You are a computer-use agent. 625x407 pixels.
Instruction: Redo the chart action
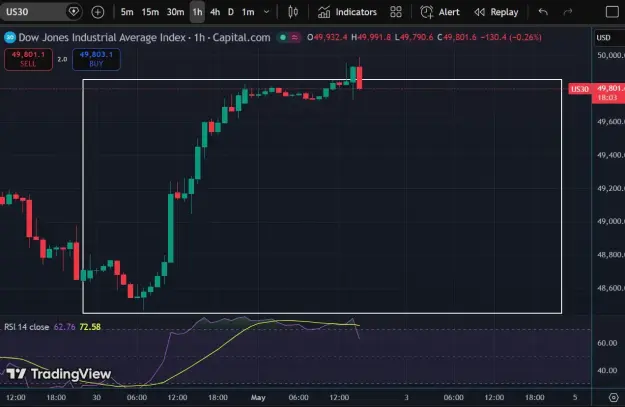[568, 12]
